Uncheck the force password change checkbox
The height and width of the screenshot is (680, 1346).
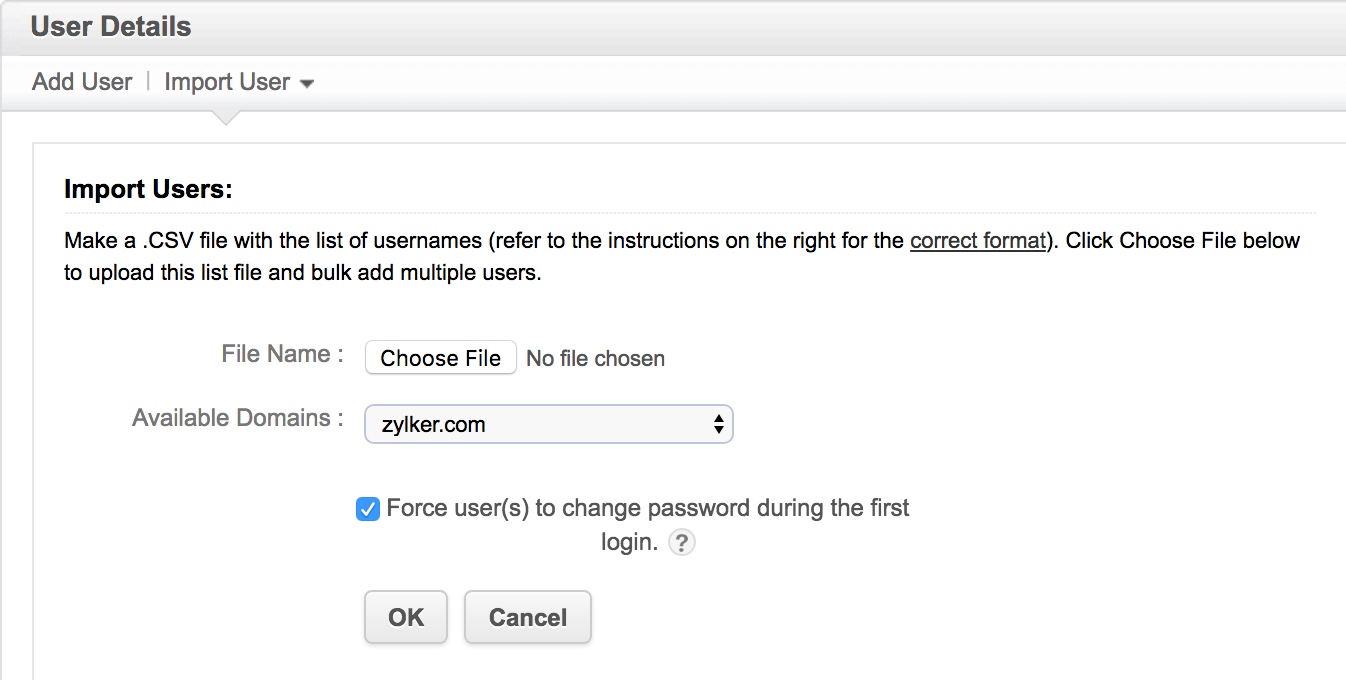click(368, 509)
